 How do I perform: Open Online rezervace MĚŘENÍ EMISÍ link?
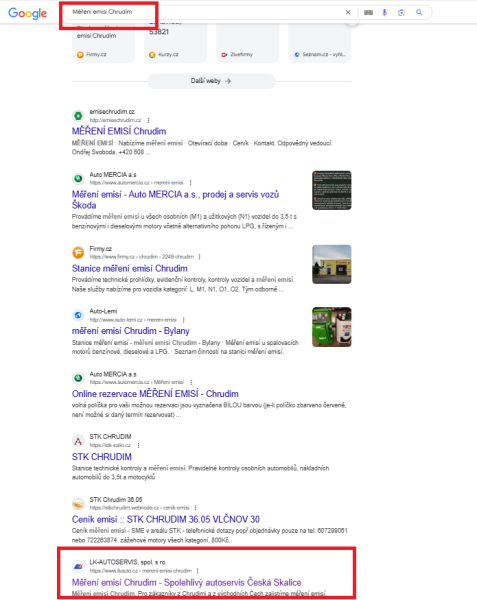pyautogui.click(x=155, y=394)
